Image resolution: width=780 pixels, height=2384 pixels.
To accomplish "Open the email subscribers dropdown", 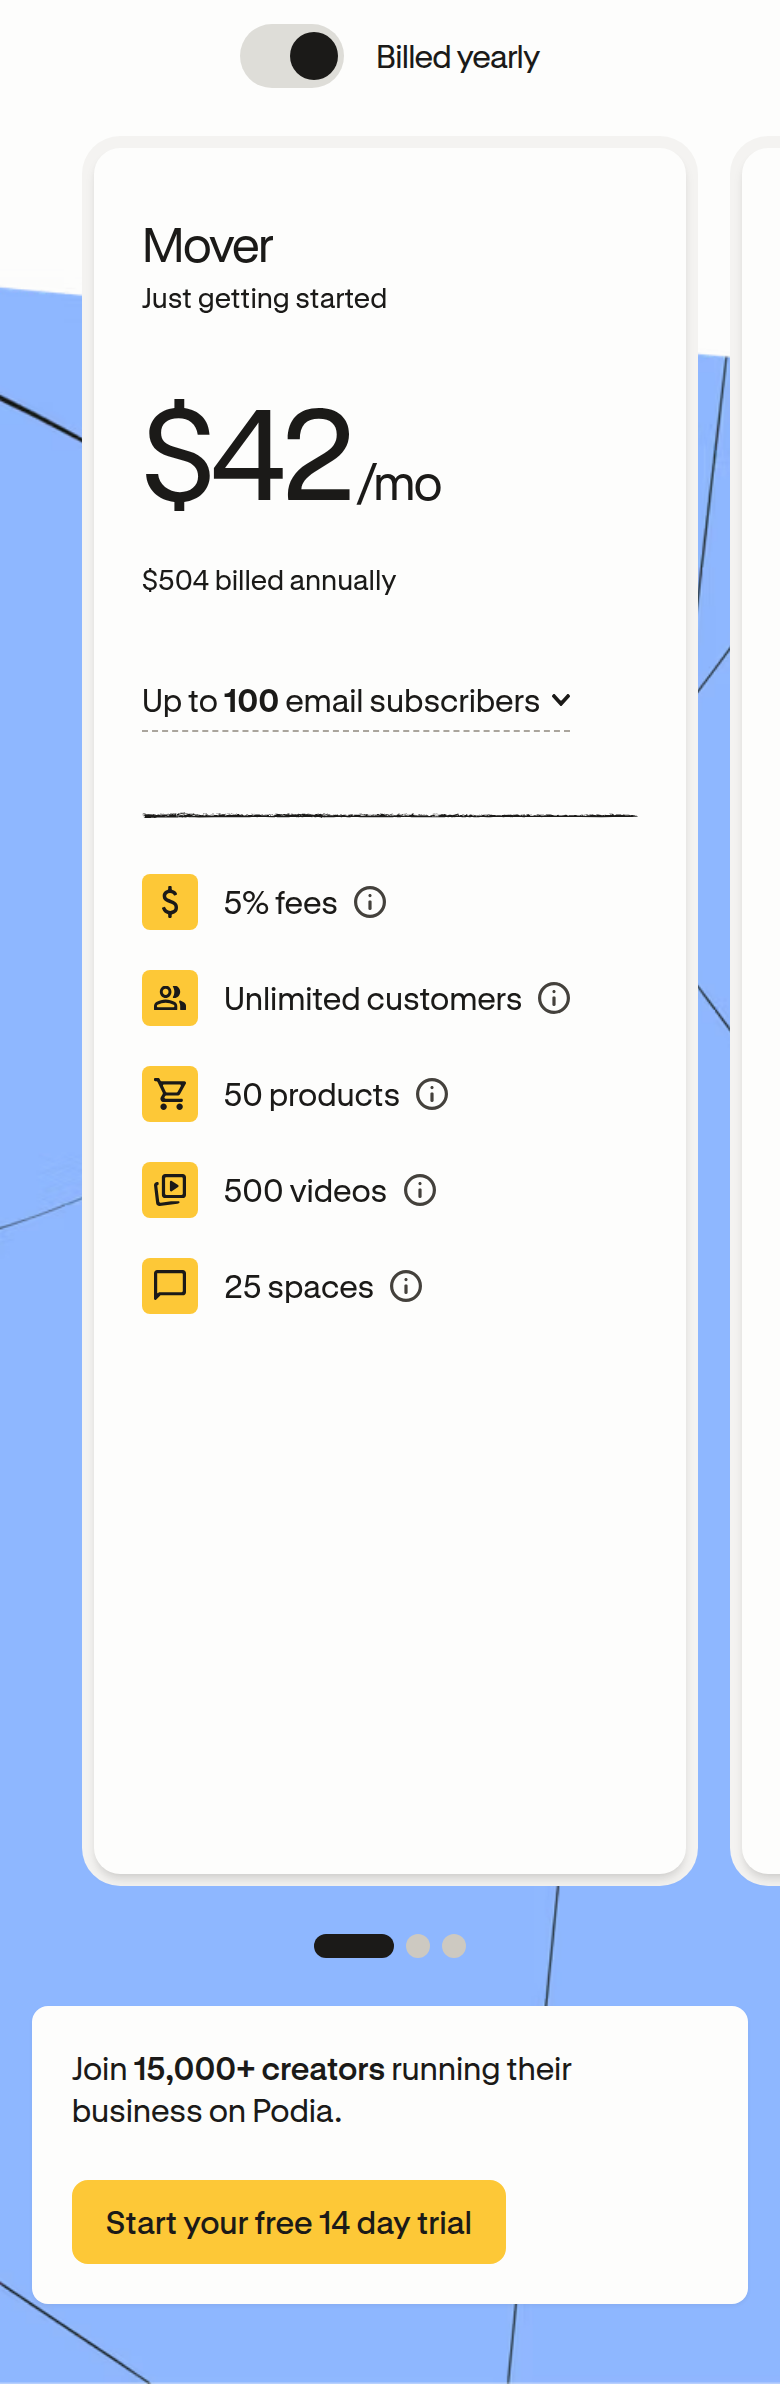I will click(356, 701).
